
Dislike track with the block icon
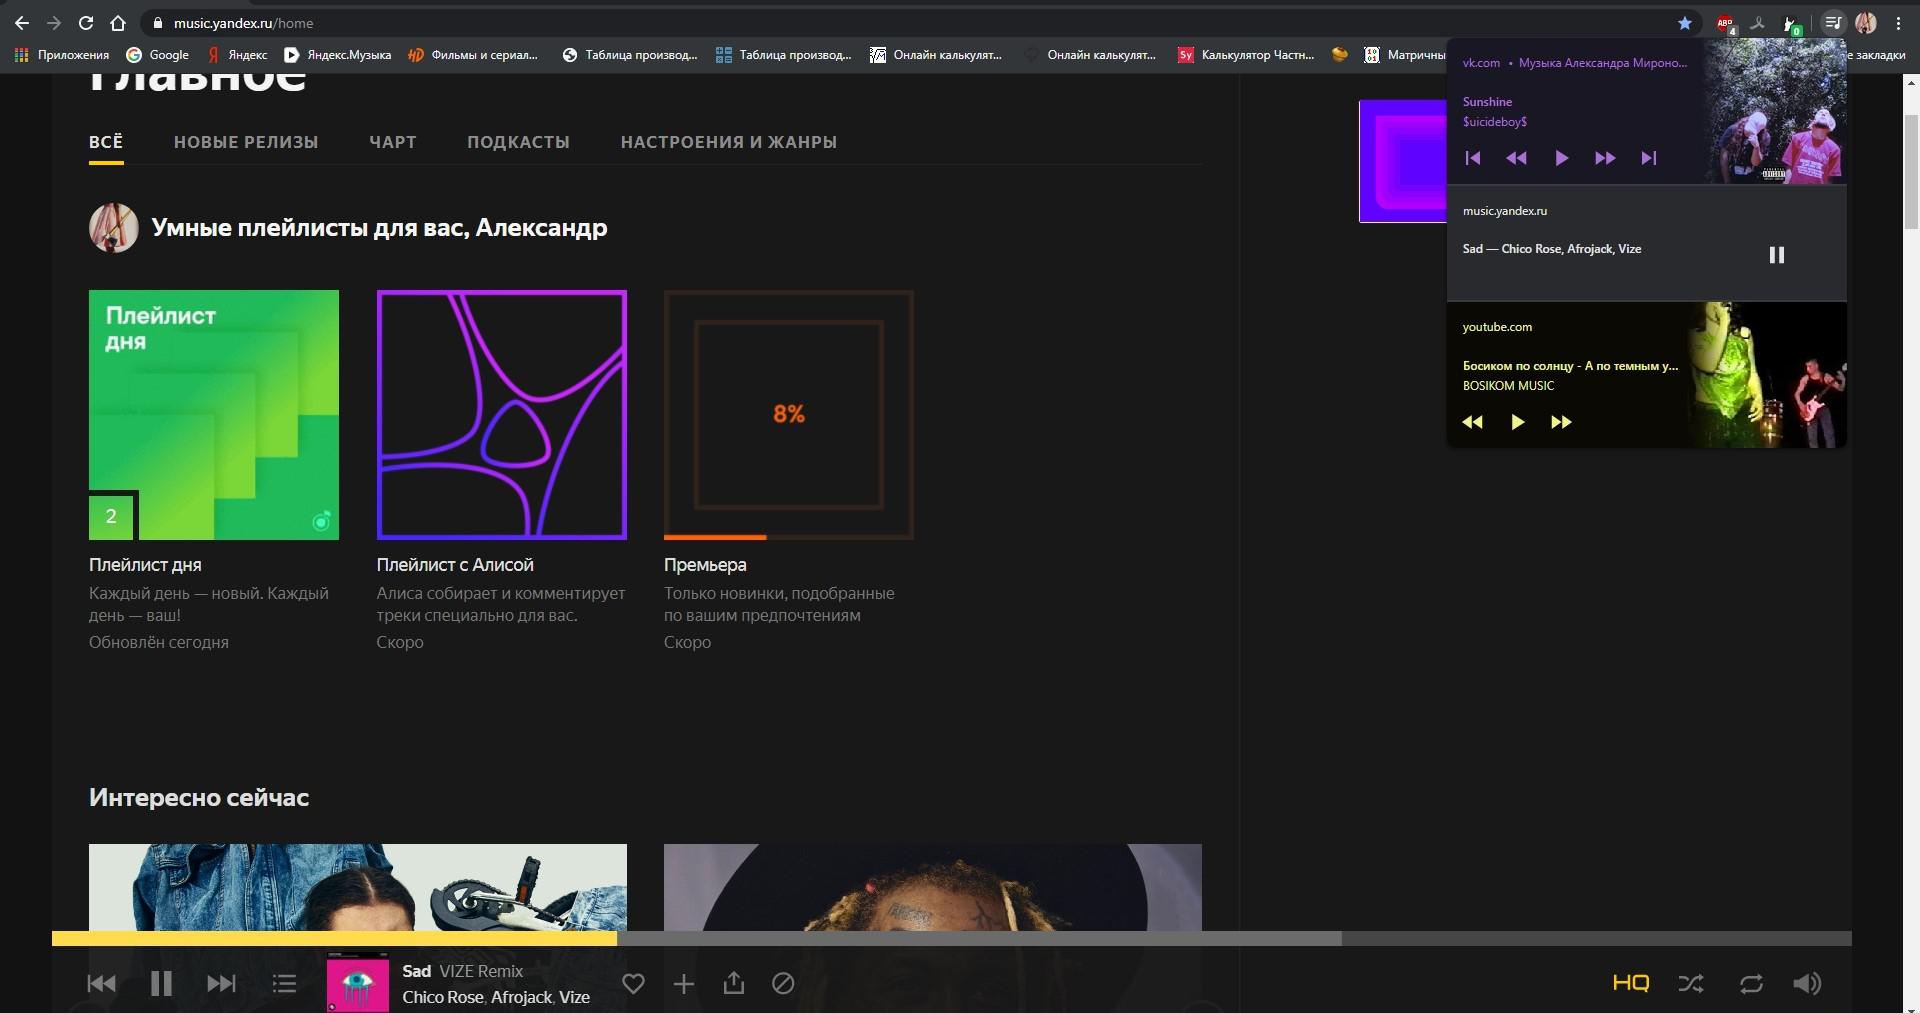click(783, 984)
